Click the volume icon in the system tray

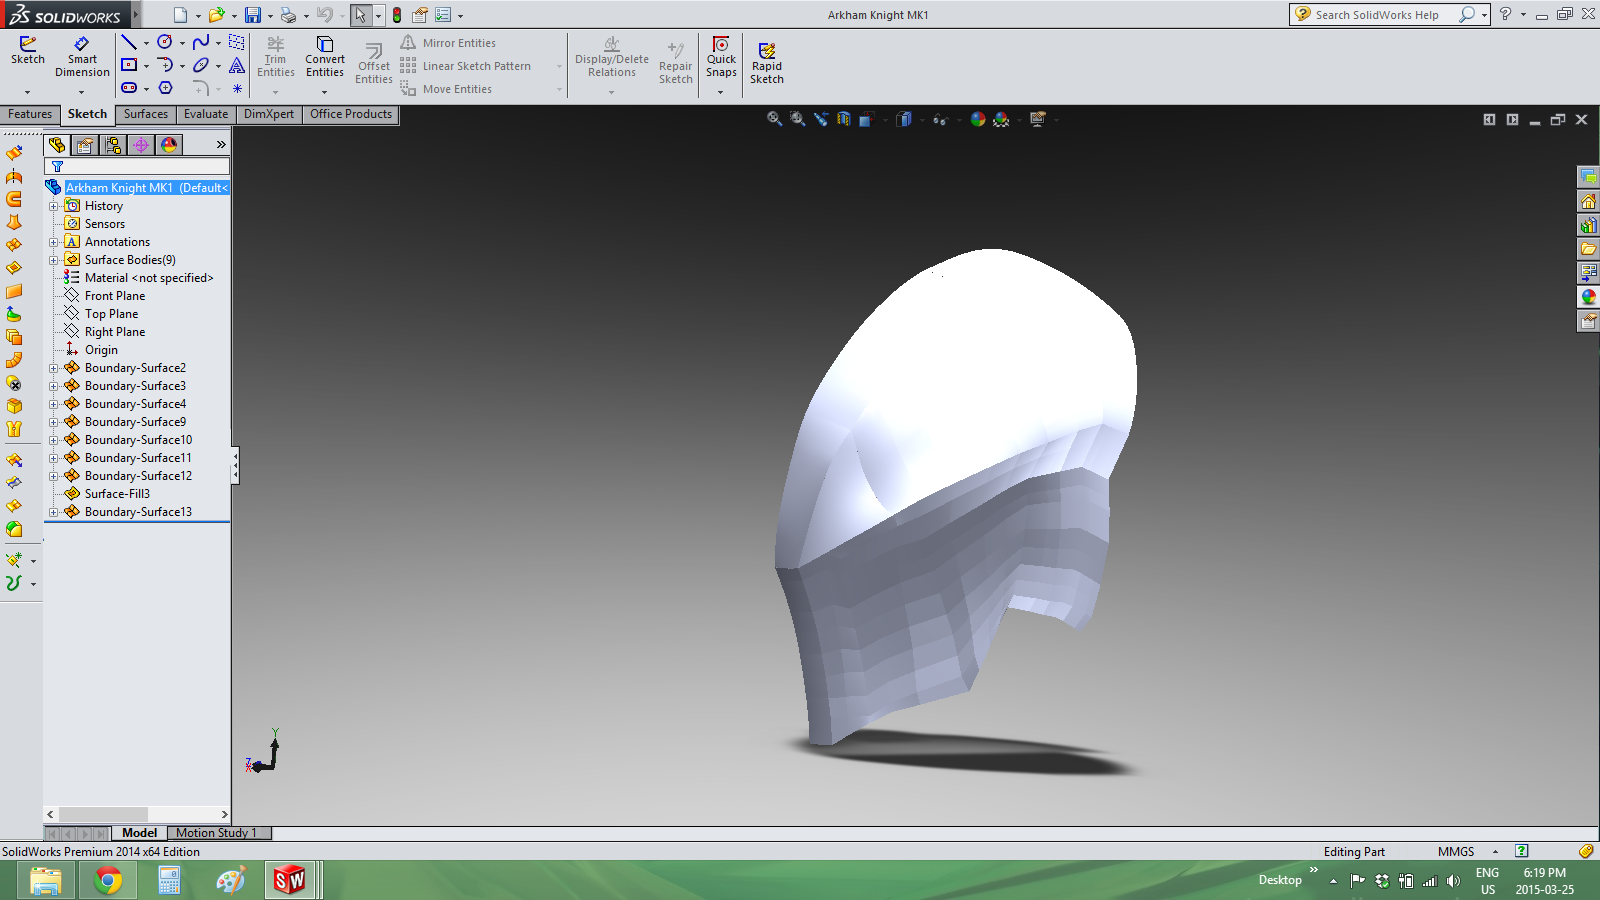tap(1453, 881)
